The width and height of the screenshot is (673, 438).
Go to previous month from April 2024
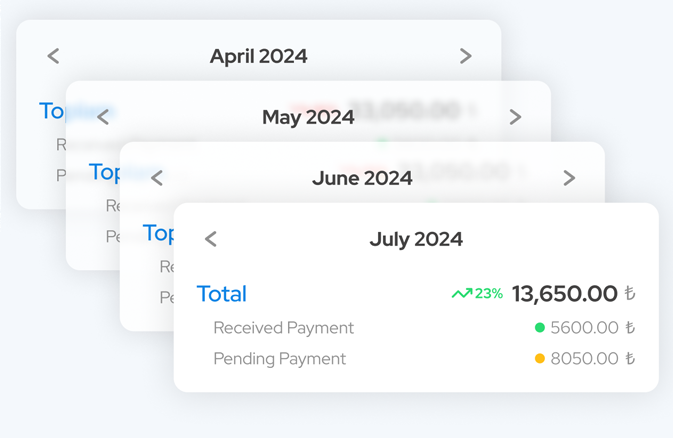[53, 56]
